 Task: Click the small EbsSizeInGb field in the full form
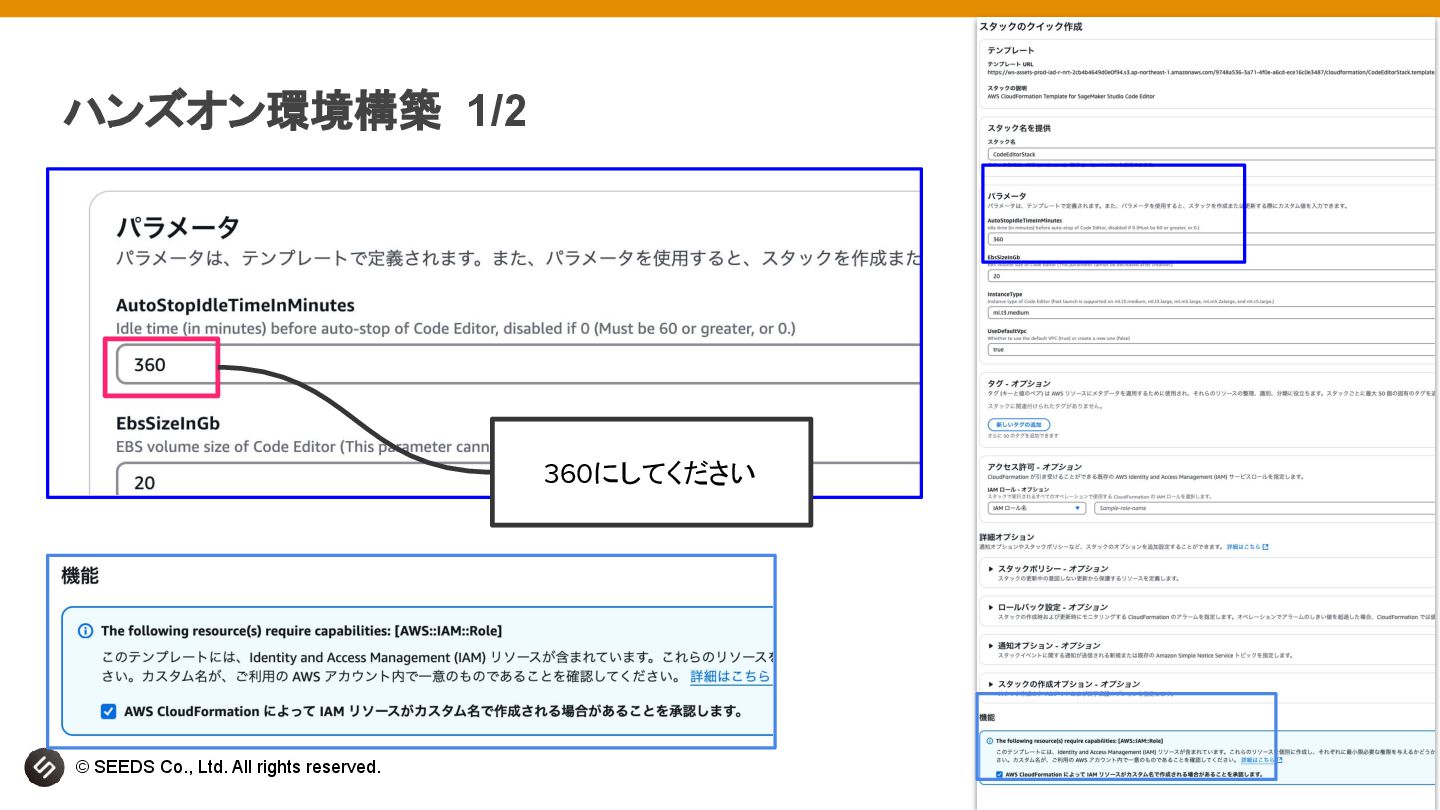tap(1212, 275)
